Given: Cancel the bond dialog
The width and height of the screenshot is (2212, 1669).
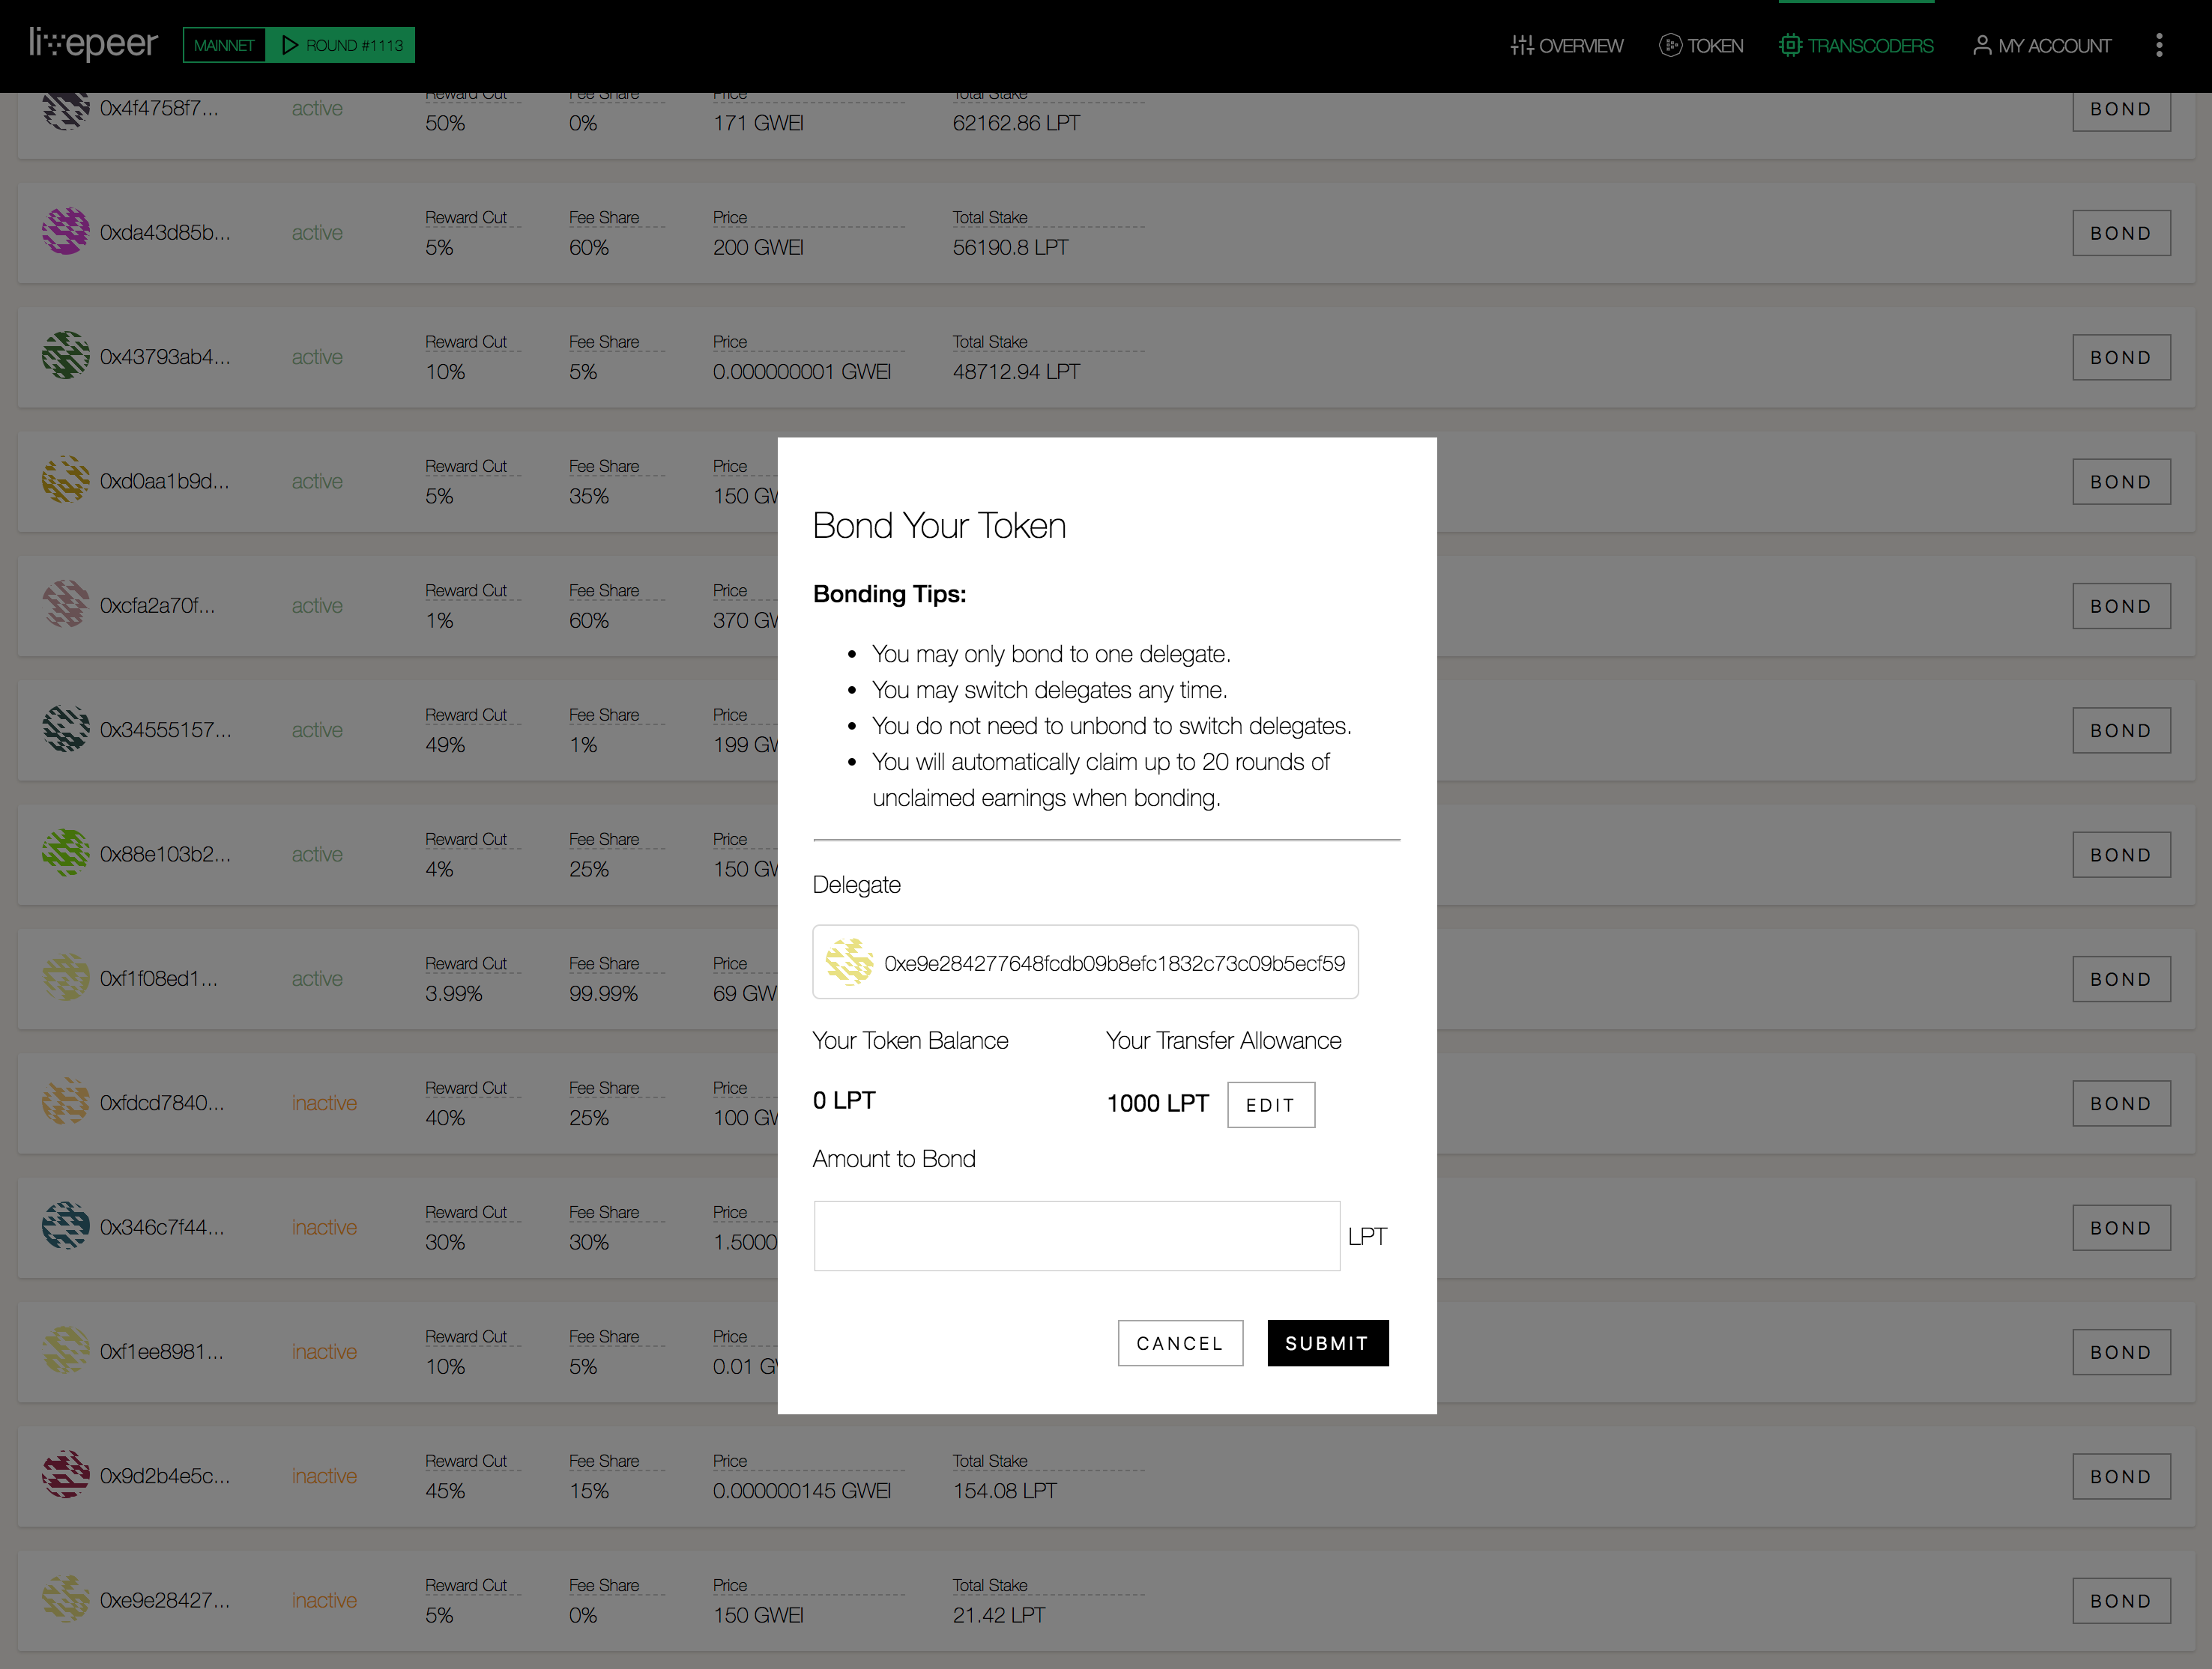Looking at the screenshot, I should [1180, 1342].
